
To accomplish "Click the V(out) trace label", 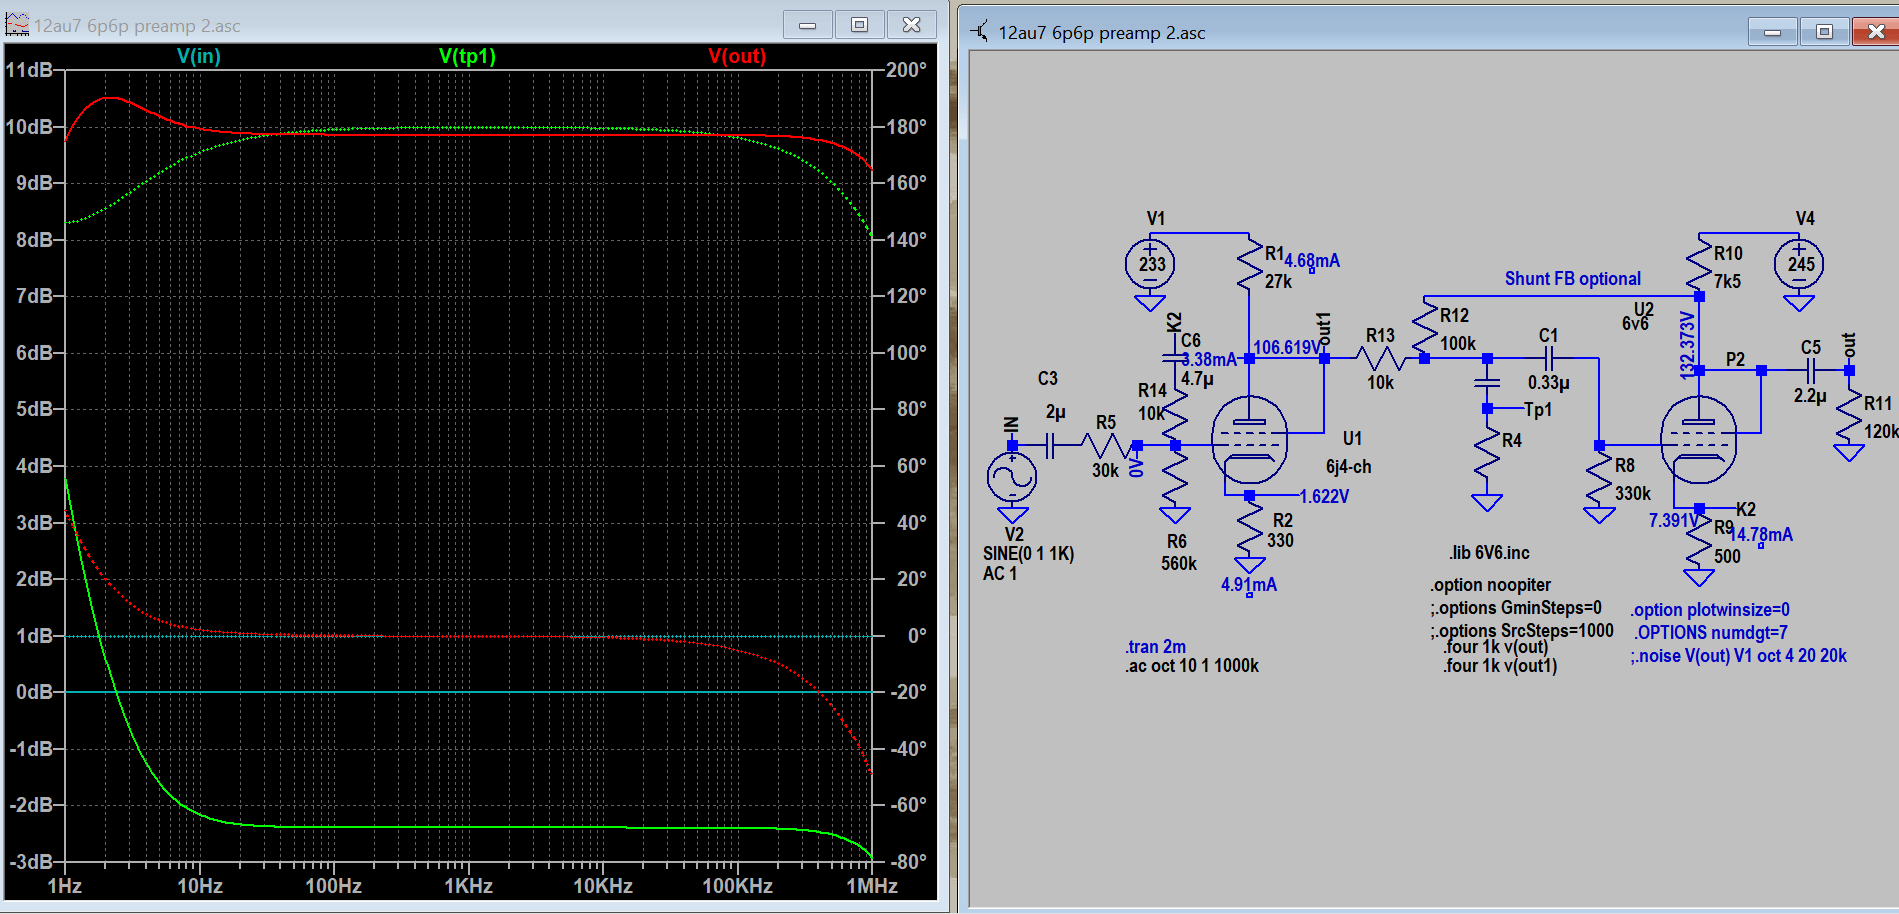I will tap(737, 56).
